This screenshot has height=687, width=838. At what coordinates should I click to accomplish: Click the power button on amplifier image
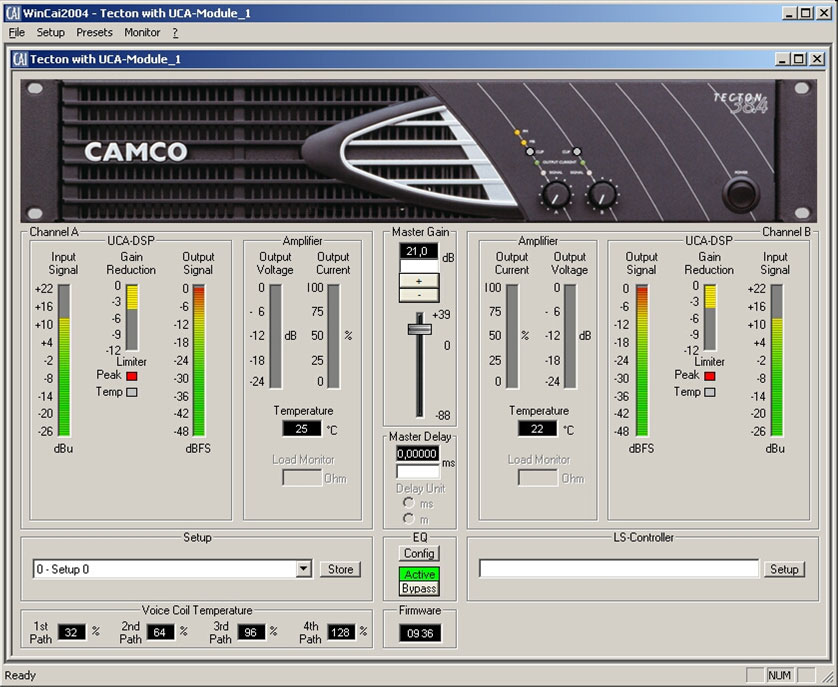(x=741, y=194)
